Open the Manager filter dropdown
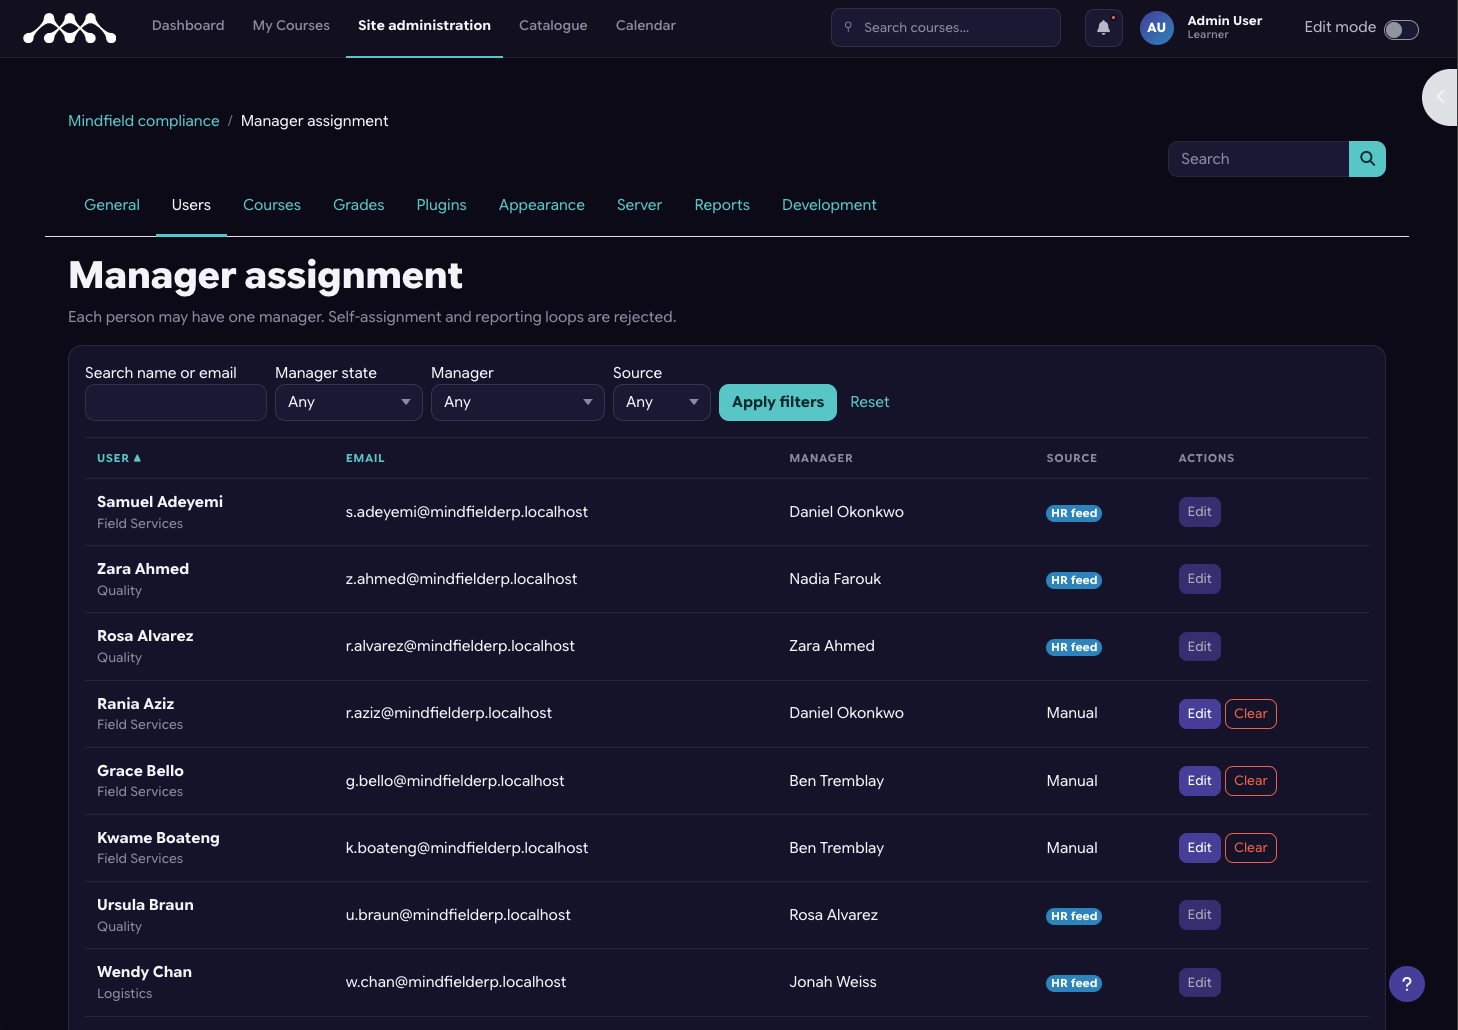1458x1030 pixels. 518,402
